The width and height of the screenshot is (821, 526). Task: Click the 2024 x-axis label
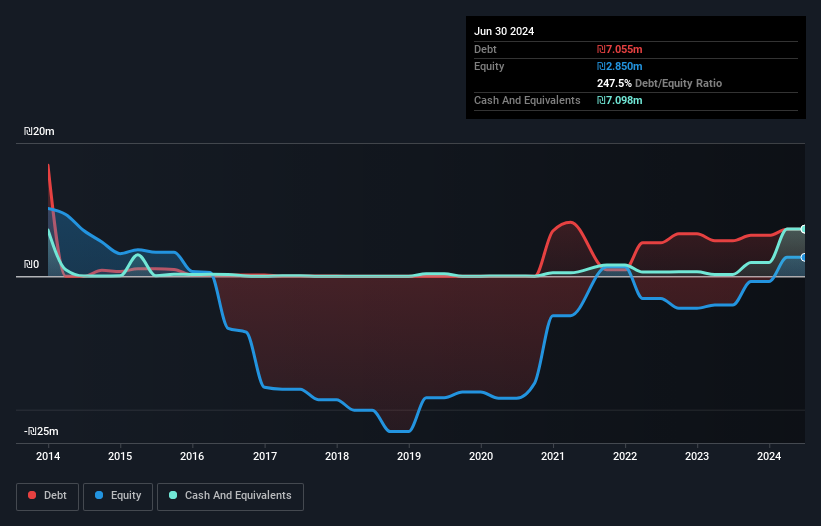pyautogui.click(x=769, y=456)
